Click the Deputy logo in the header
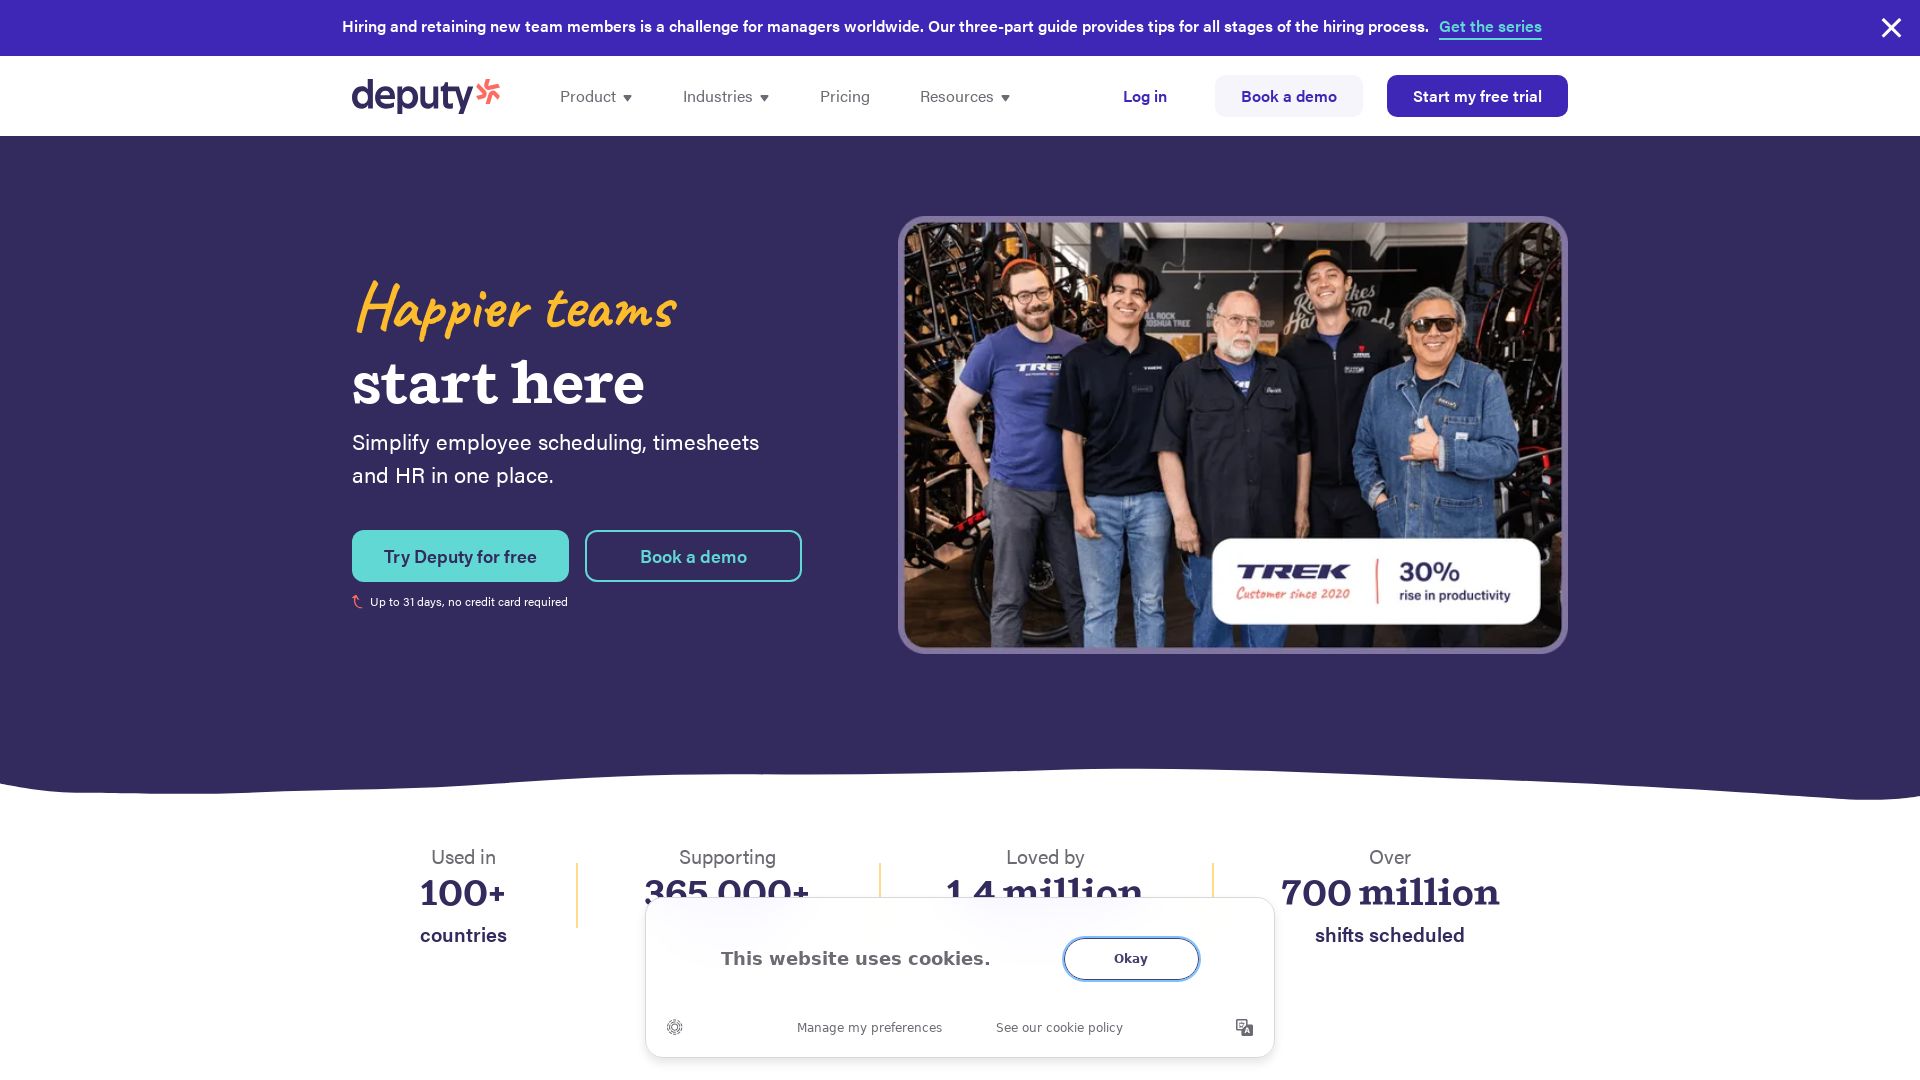The height and width of the screenshot is (1080, 1920). click(426, 96)
